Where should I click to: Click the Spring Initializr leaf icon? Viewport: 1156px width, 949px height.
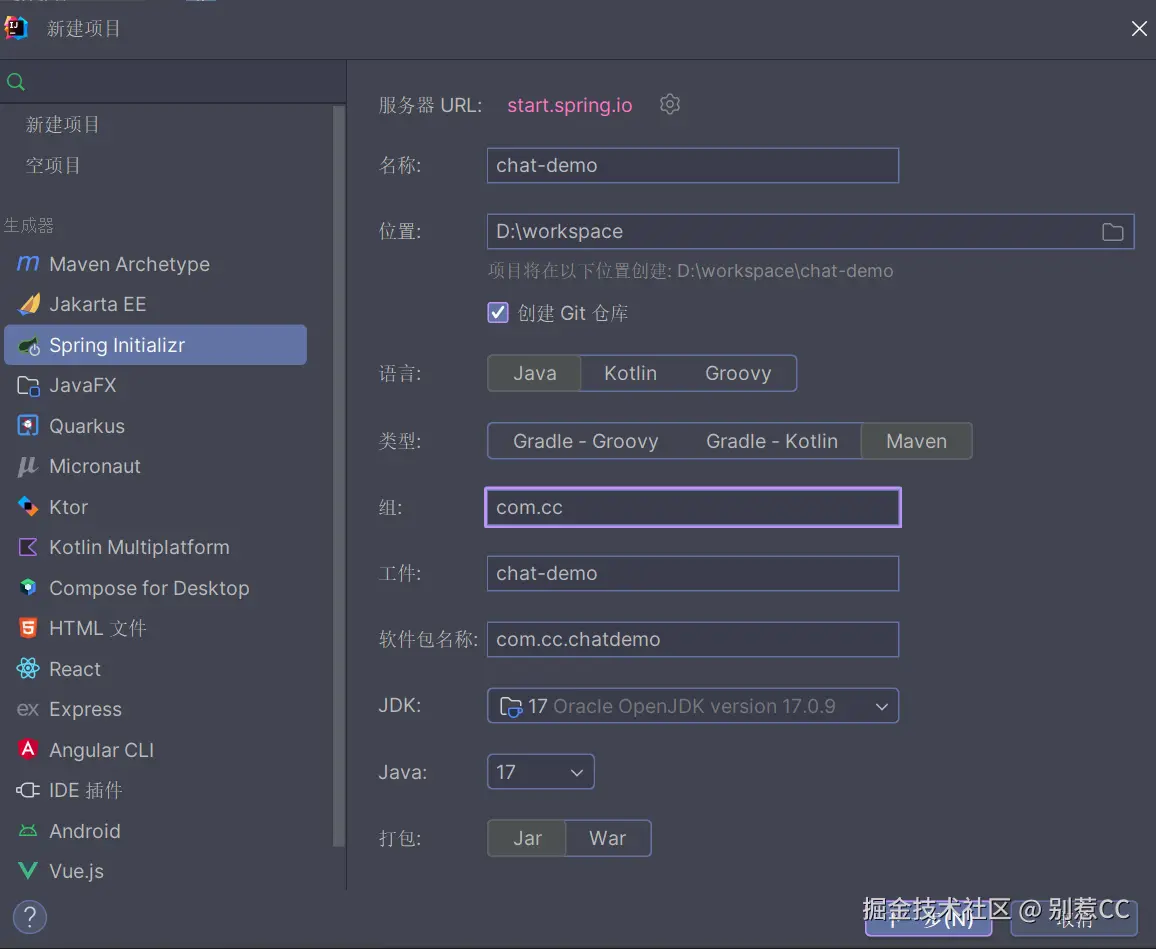point(29,345)
